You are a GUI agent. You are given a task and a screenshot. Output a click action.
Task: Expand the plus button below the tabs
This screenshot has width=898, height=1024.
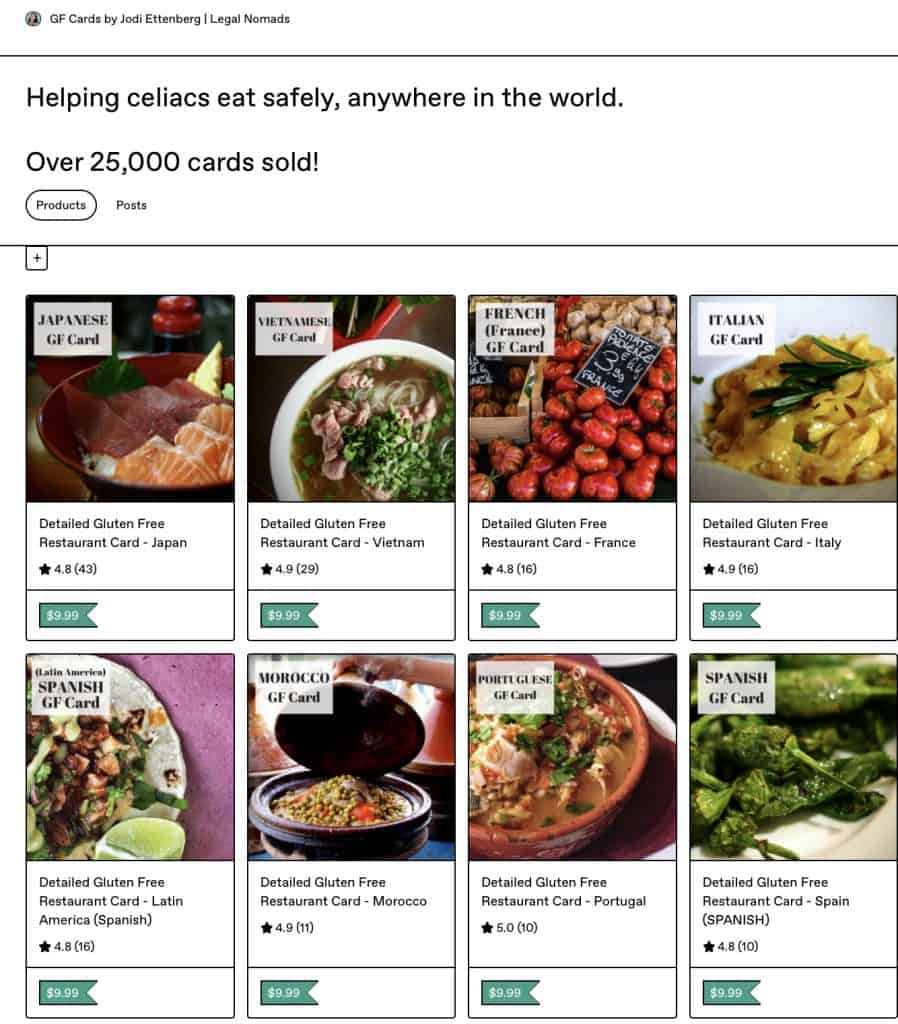(37, 257)
